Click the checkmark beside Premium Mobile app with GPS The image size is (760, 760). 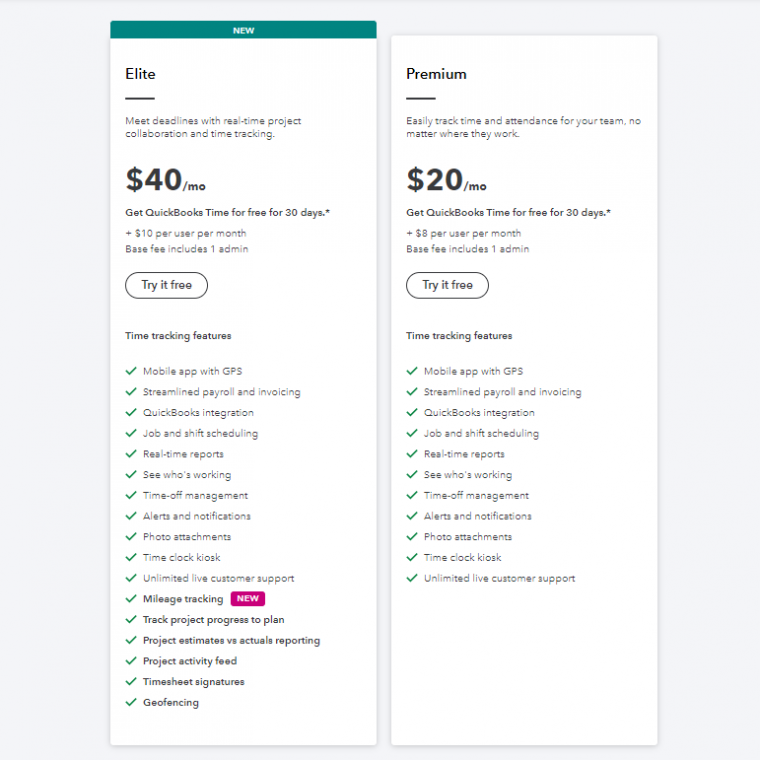point(412,371)
